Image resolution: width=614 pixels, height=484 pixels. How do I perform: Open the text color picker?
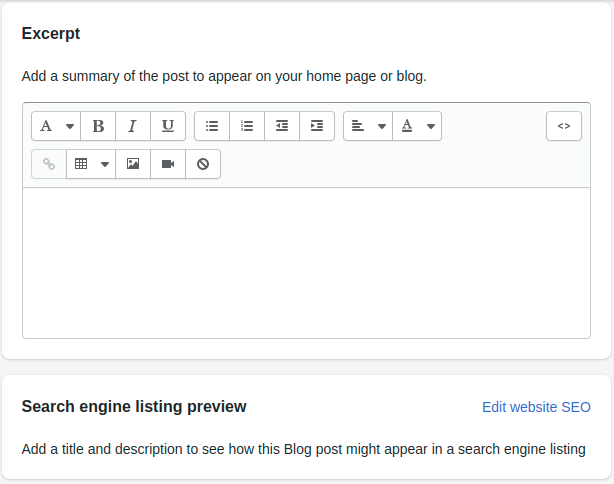pyautogui.click(x=418, y=126)
